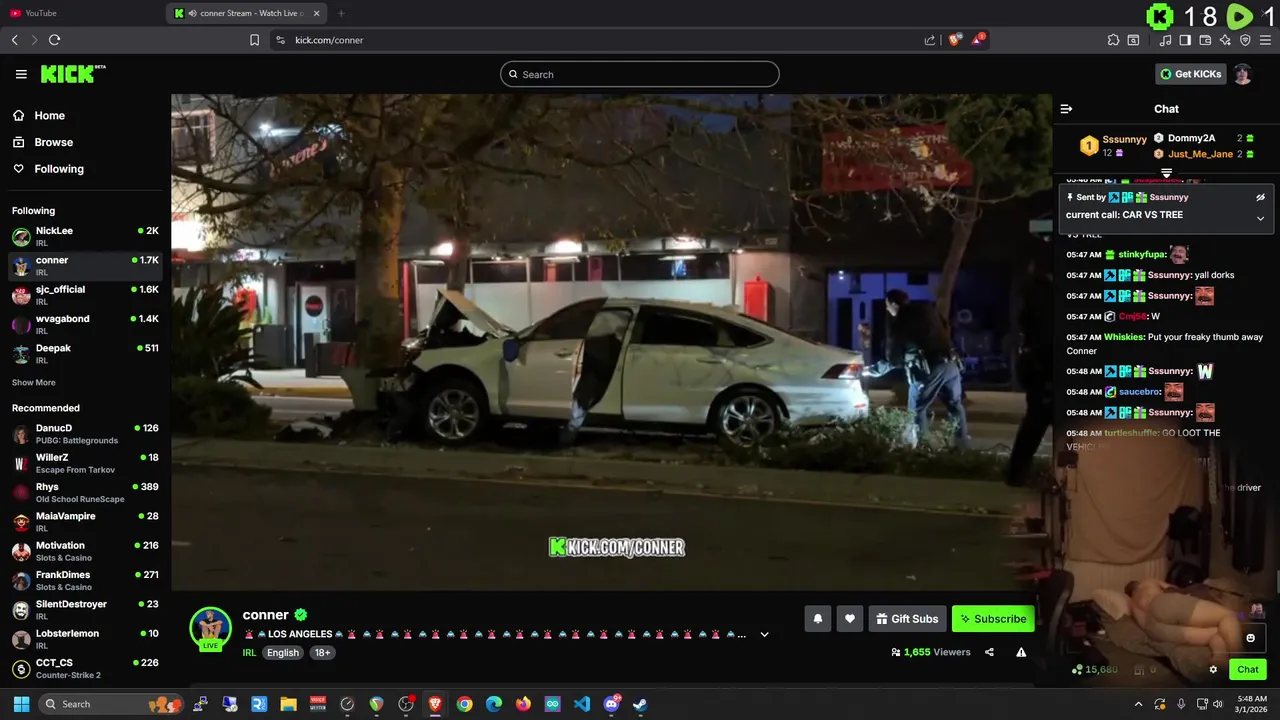The width and height of the screenshot is (1280, 720).
Task: Share the stream via the share icon
Action: click(989, 652)
